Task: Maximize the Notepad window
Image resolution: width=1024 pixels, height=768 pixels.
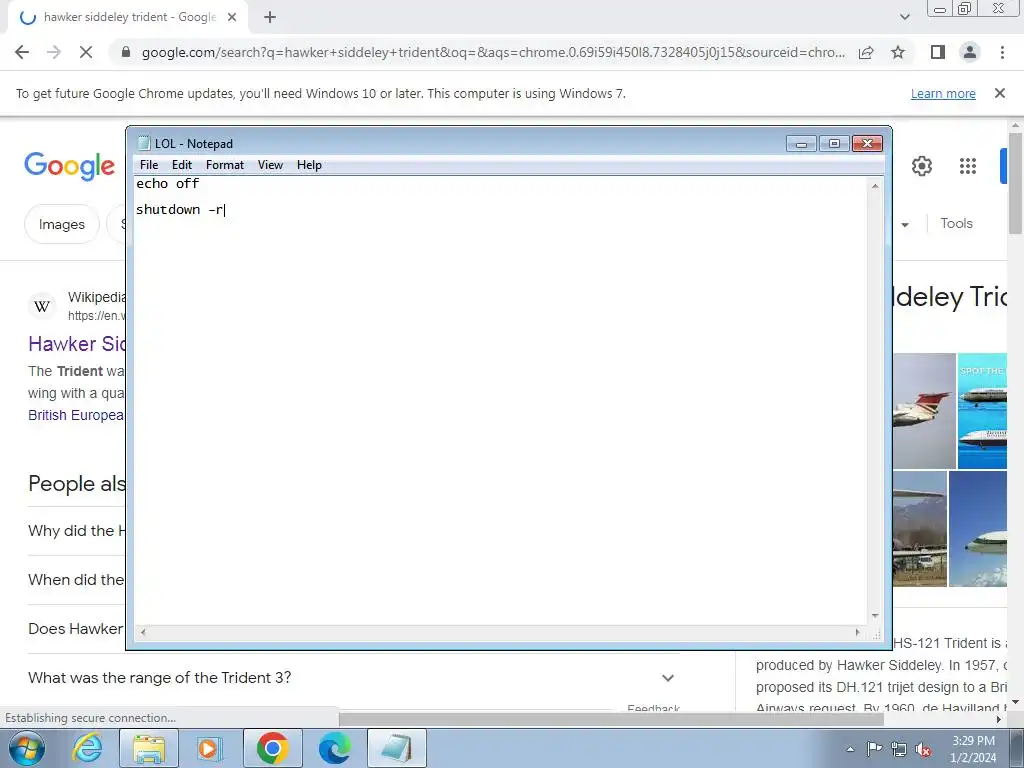Action: point(834,144)
